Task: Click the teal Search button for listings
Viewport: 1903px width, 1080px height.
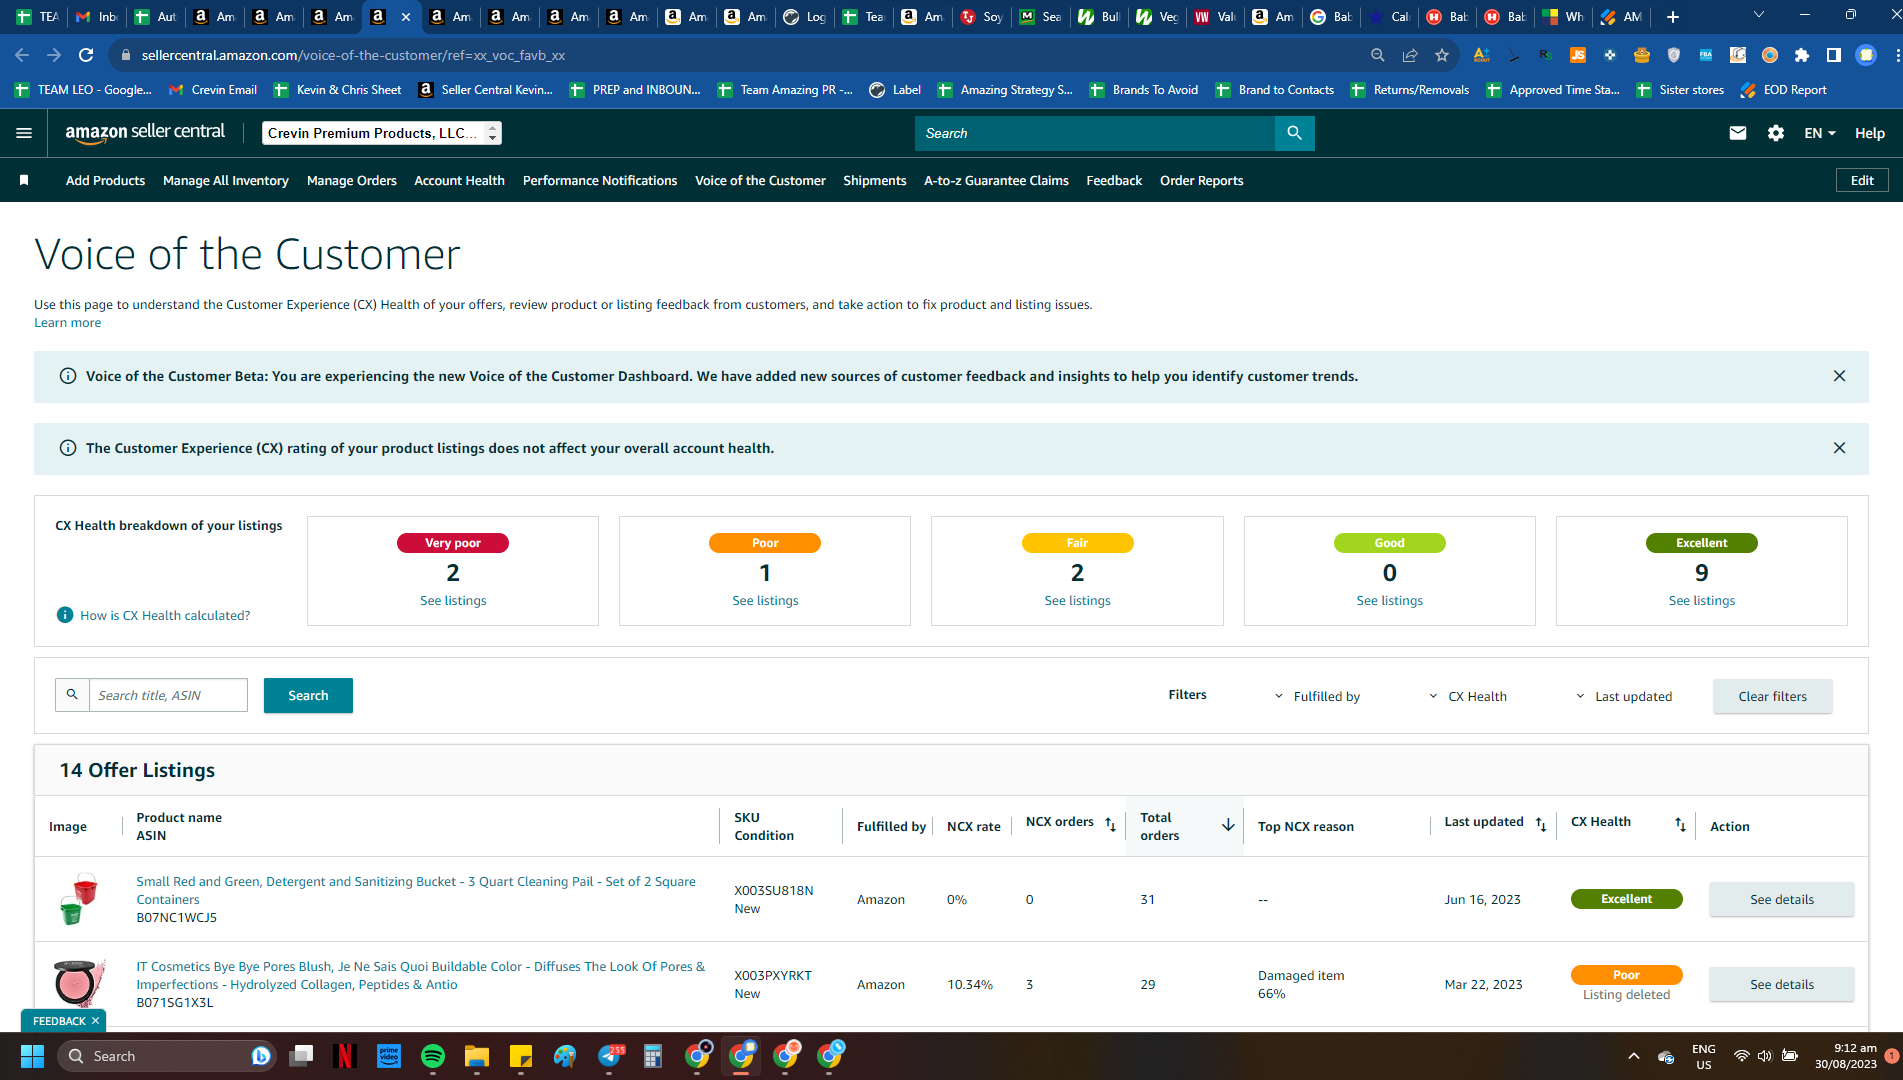Action: tap(308, 695)
